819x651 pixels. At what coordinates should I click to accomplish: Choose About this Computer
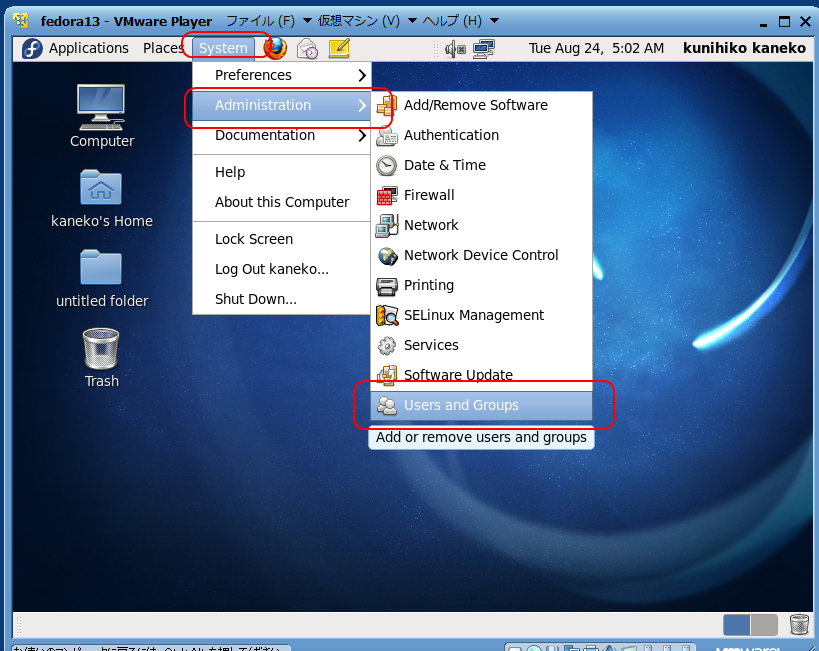click(282, 202)
